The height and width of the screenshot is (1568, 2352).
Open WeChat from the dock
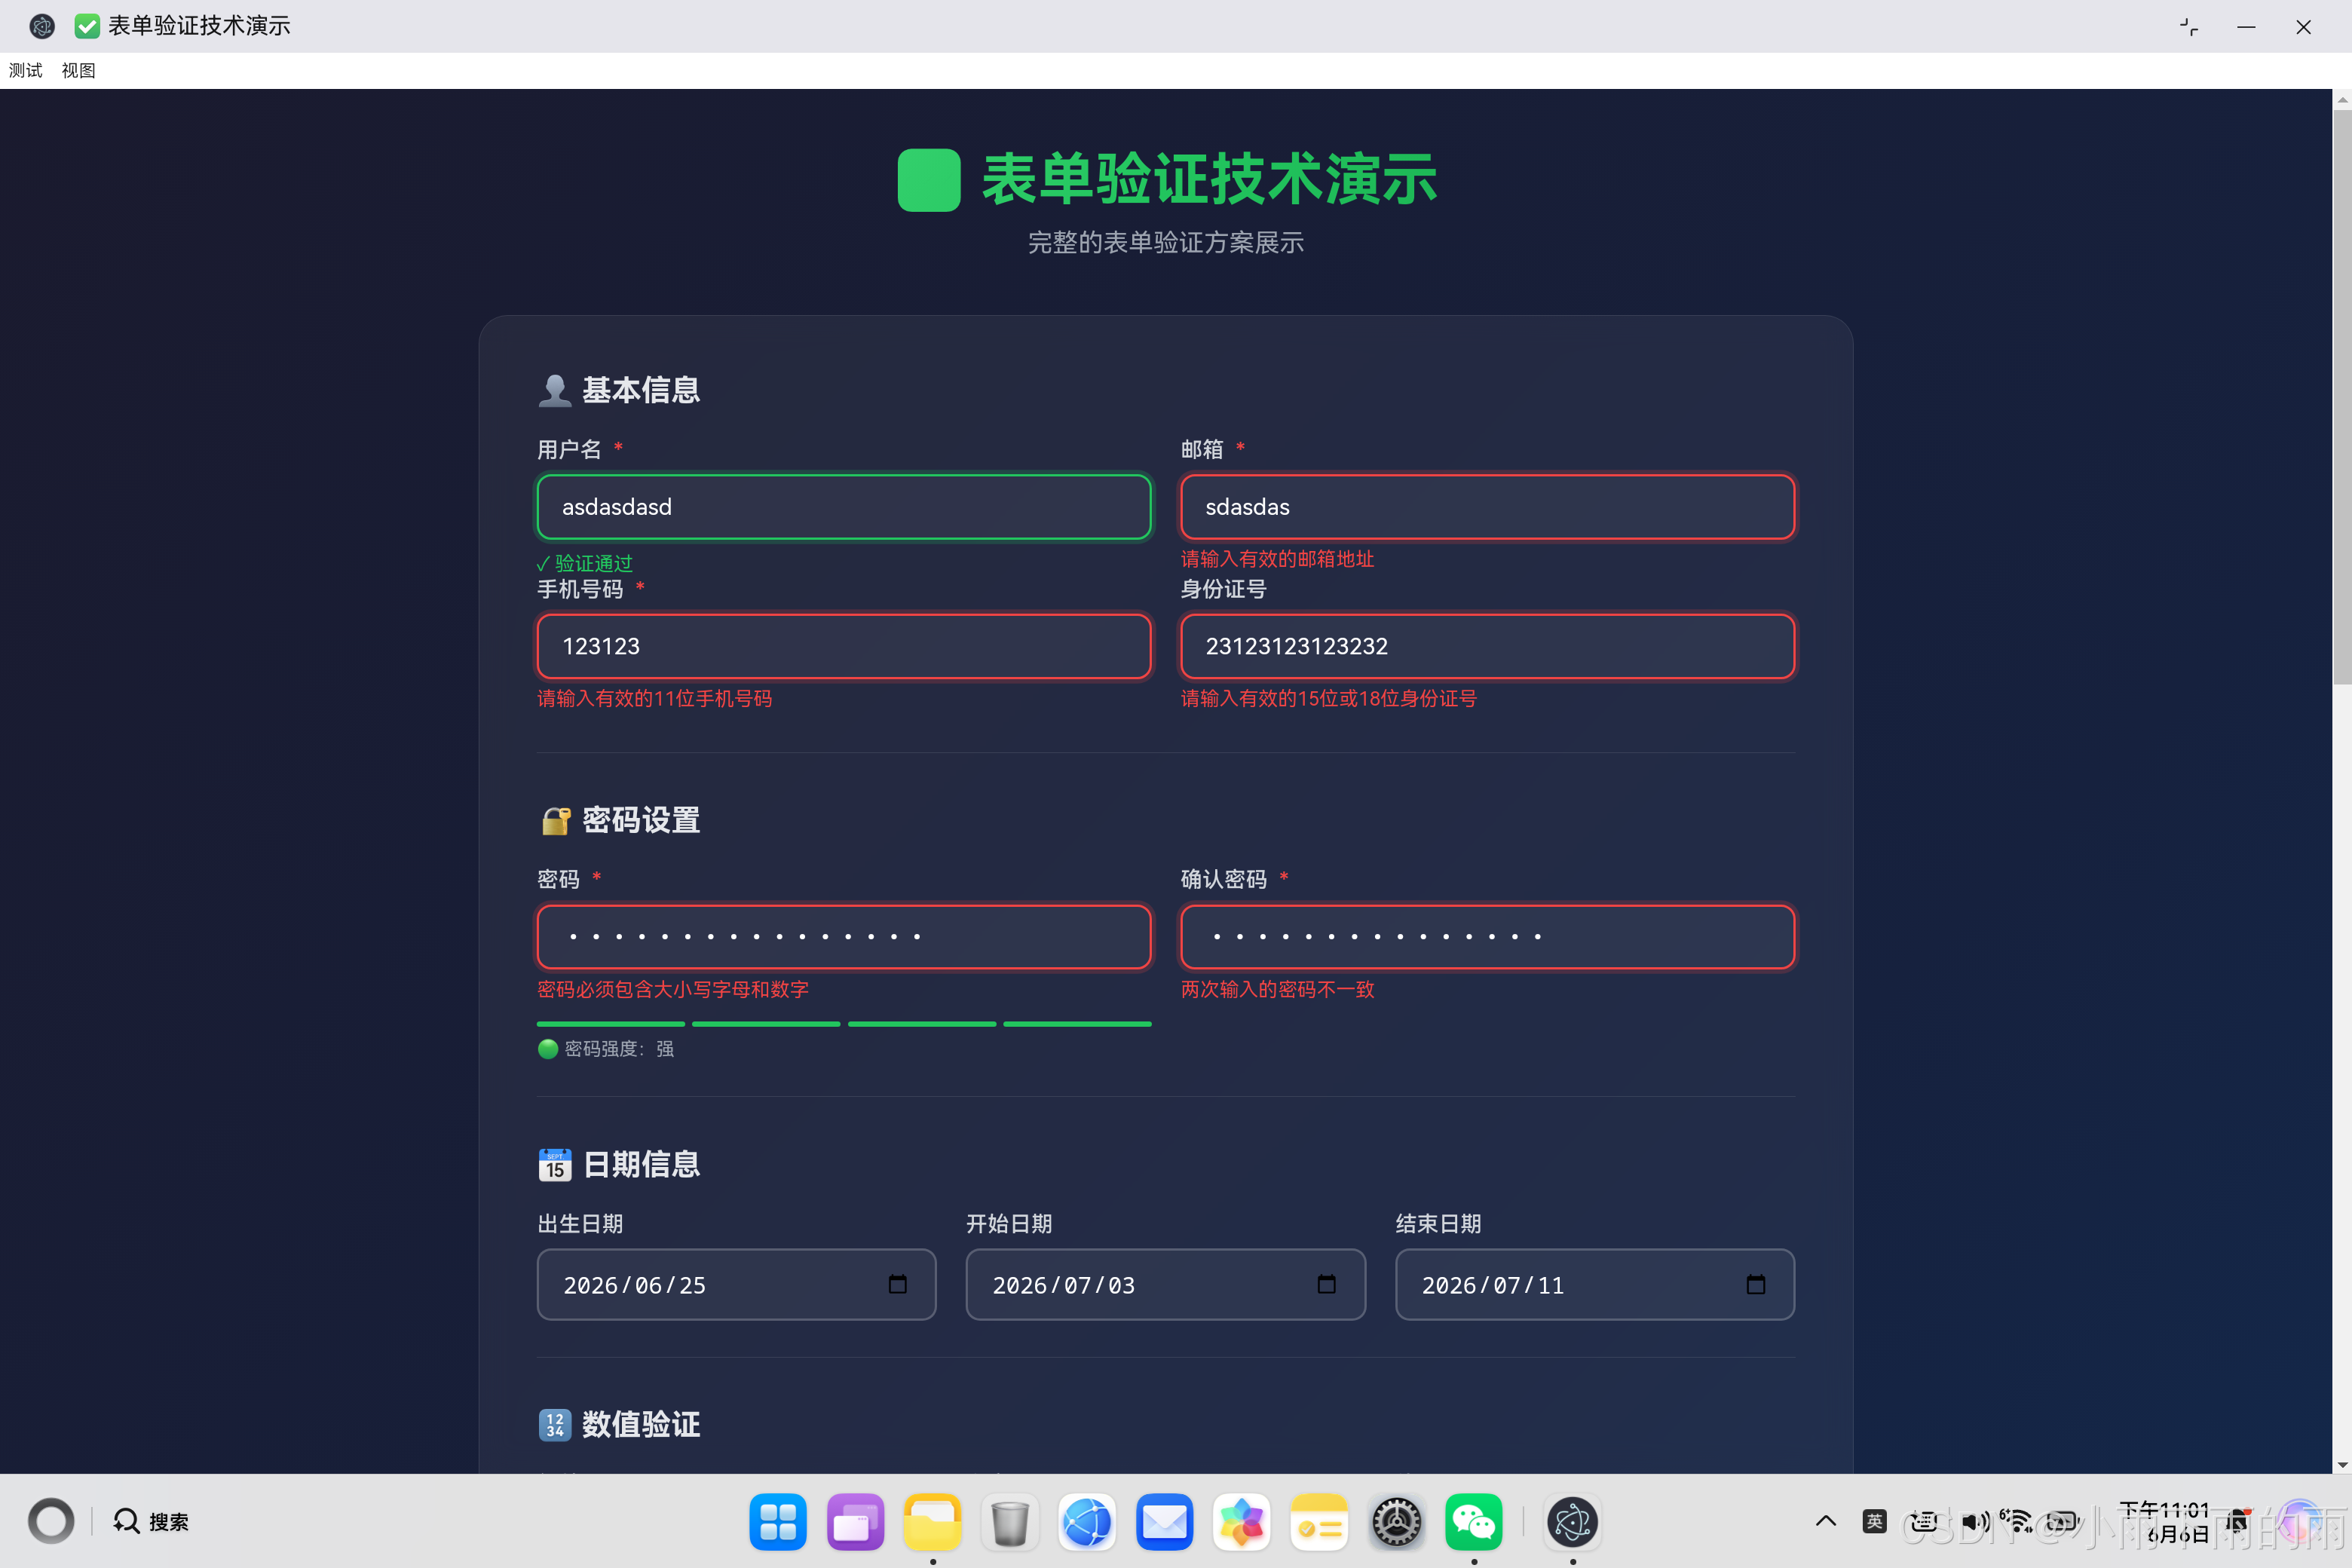click(x=1473, y=1522)
